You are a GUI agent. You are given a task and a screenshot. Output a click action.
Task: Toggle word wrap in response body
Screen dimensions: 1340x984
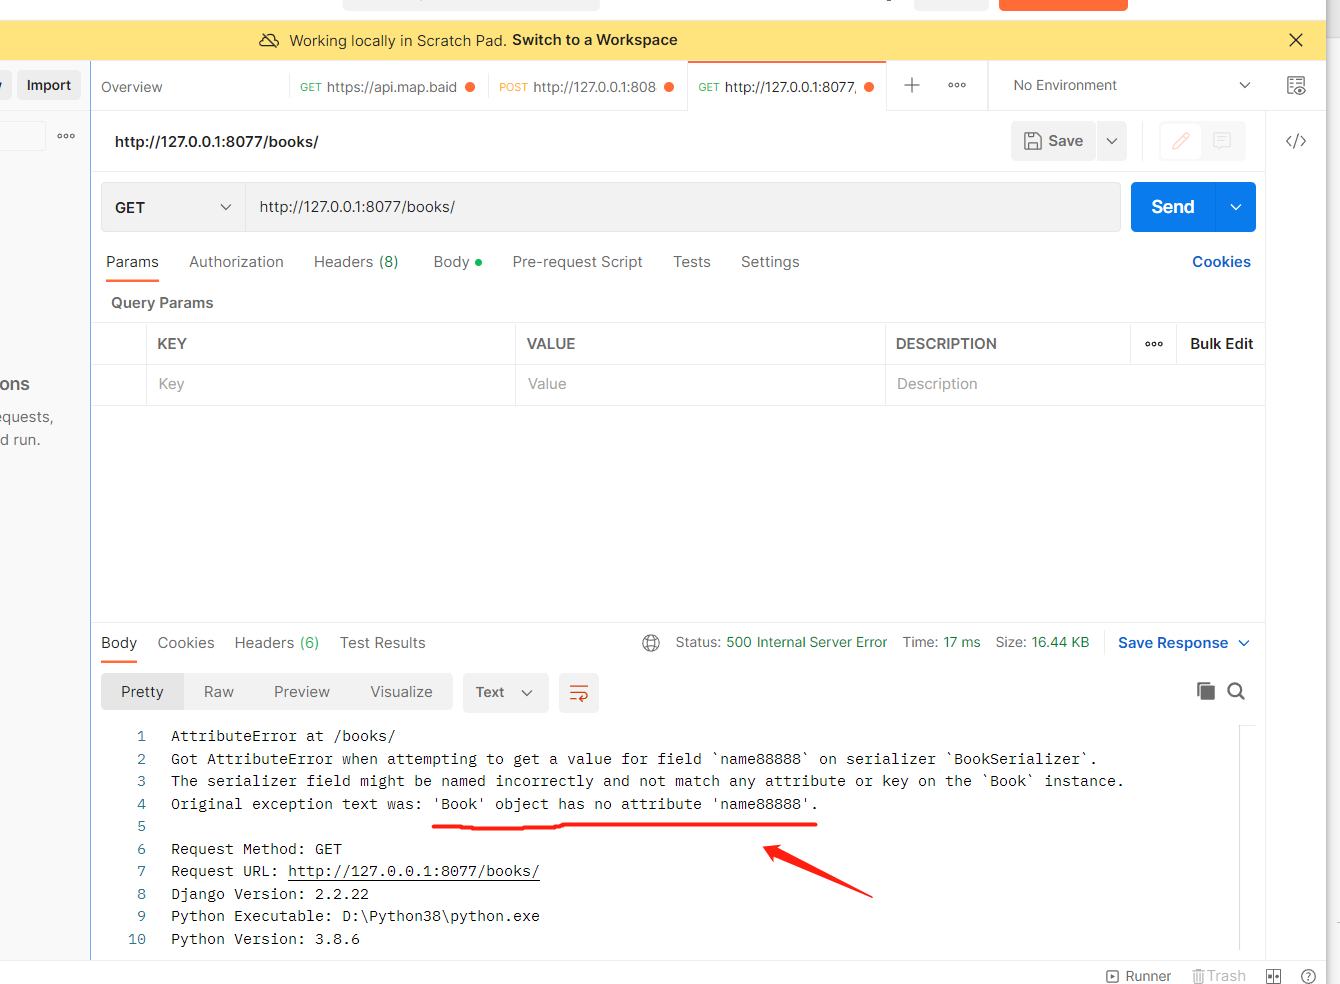[579, 693]
